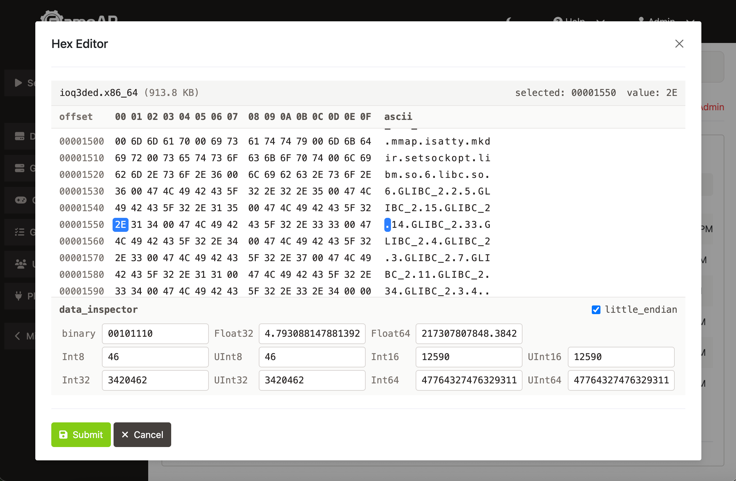Click ascii text LIBC_2.4.GLIBC_2
Viewport: 736px width, 481px height.
pos(437,241)
